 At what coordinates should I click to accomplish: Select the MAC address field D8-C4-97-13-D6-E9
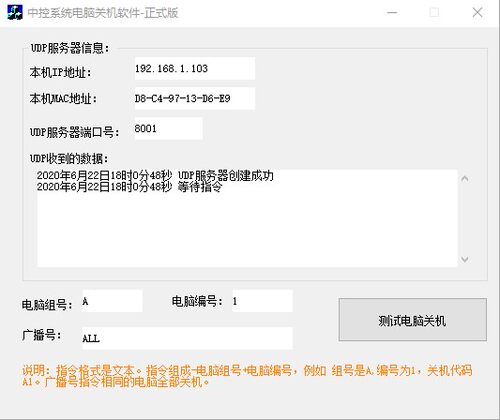[x=195, y=98]
